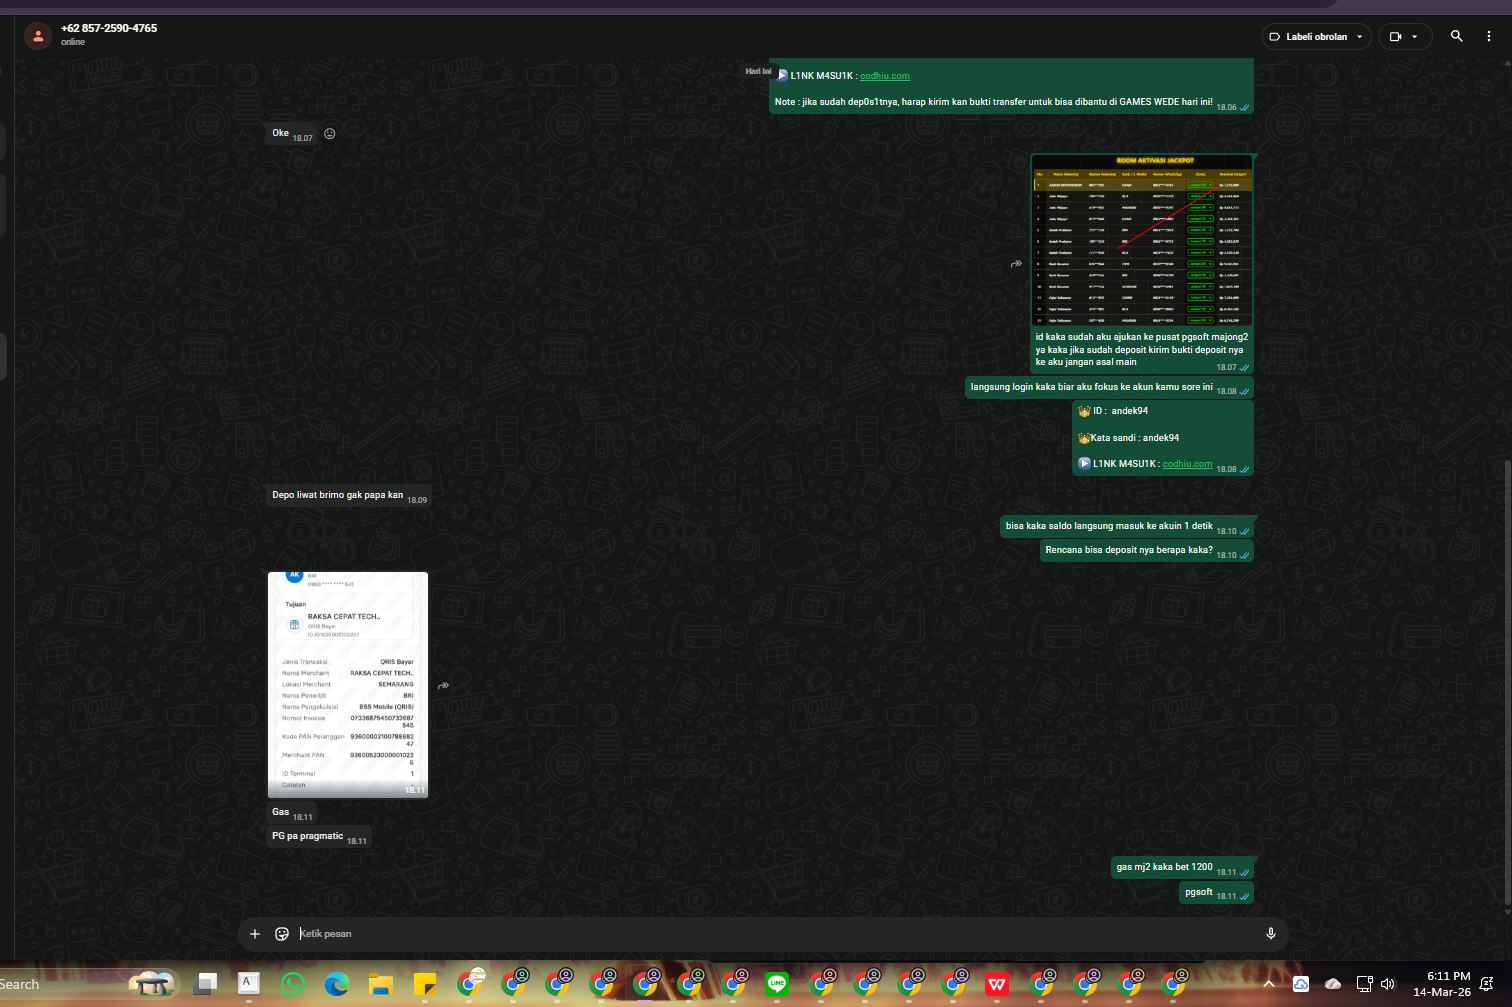Open the notification center icon
This screenshot has height=1007, width=1512.
pyautogui.click(x=1487, y=984)
